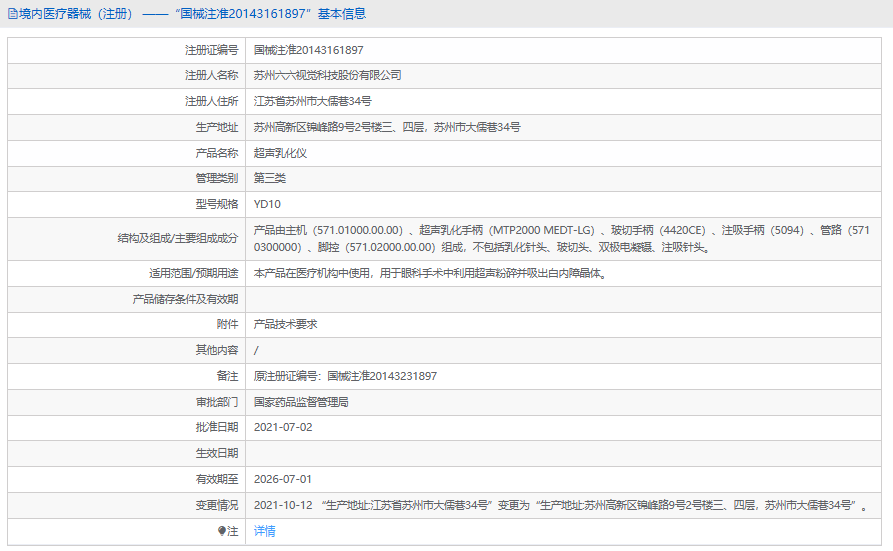Click validity date 2026-07-01
The image size is (893, 551).
[283, 480]
